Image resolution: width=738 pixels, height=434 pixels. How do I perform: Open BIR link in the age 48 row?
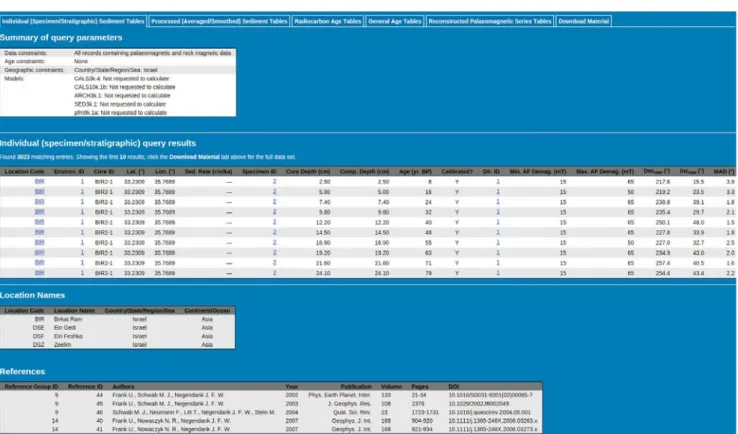click(x=40, y=232)
